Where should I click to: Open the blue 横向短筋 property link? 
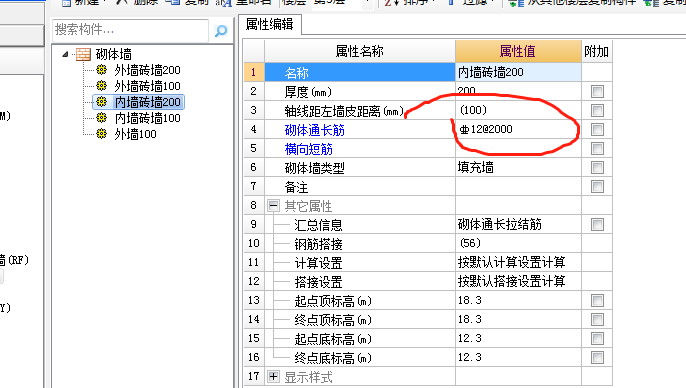308,149
